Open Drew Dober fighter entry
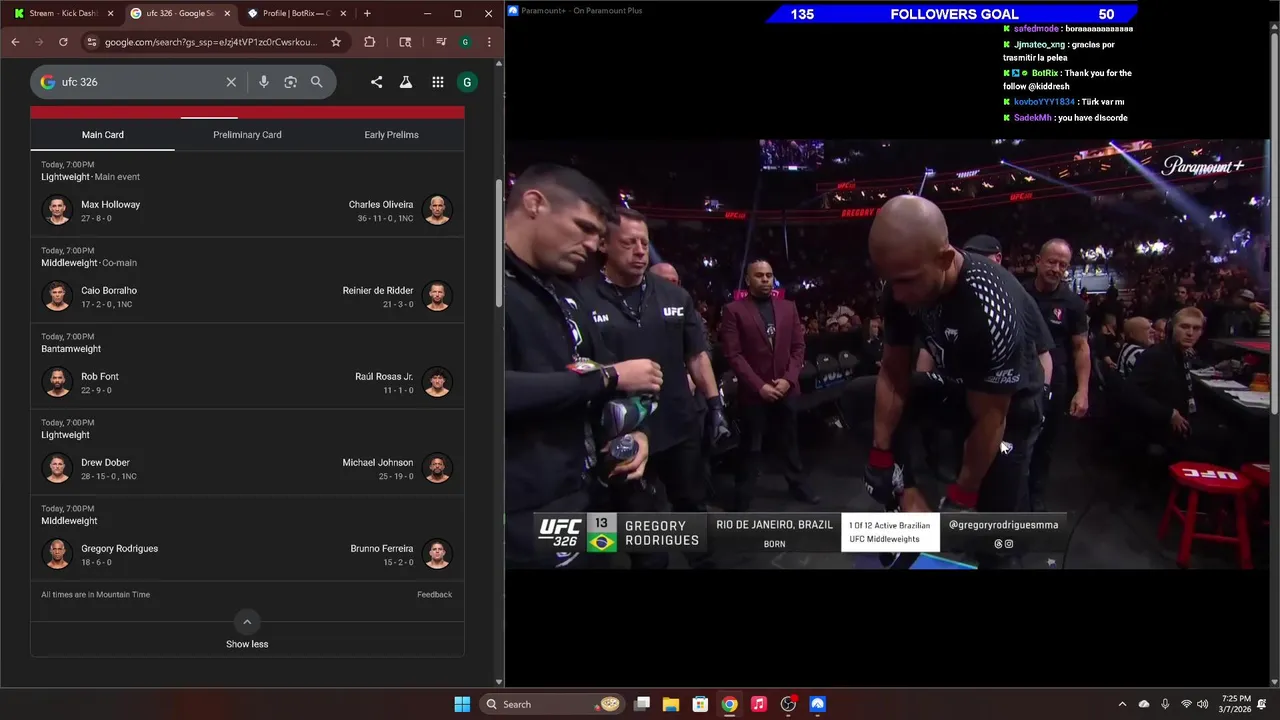The width and height of the screenshot is (1280, 720). click(90, 468)
